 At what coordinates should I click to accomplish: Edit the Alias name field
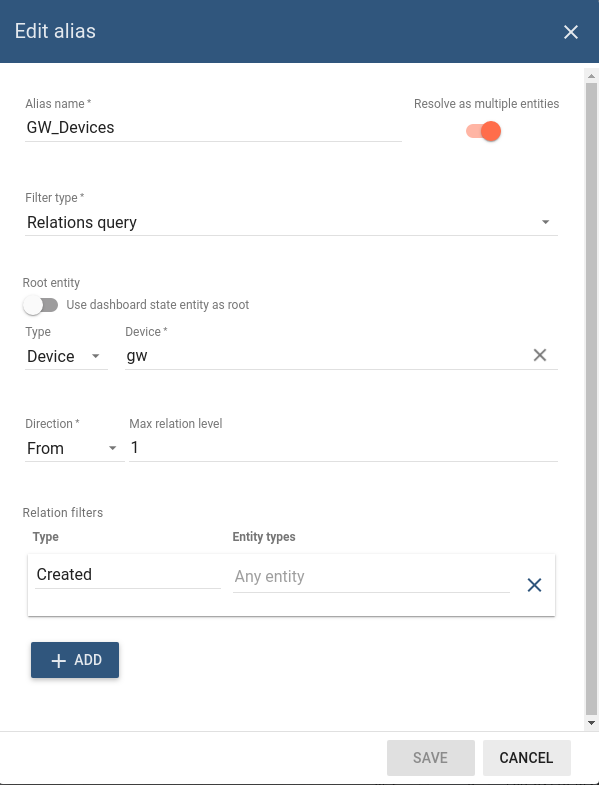213,128
